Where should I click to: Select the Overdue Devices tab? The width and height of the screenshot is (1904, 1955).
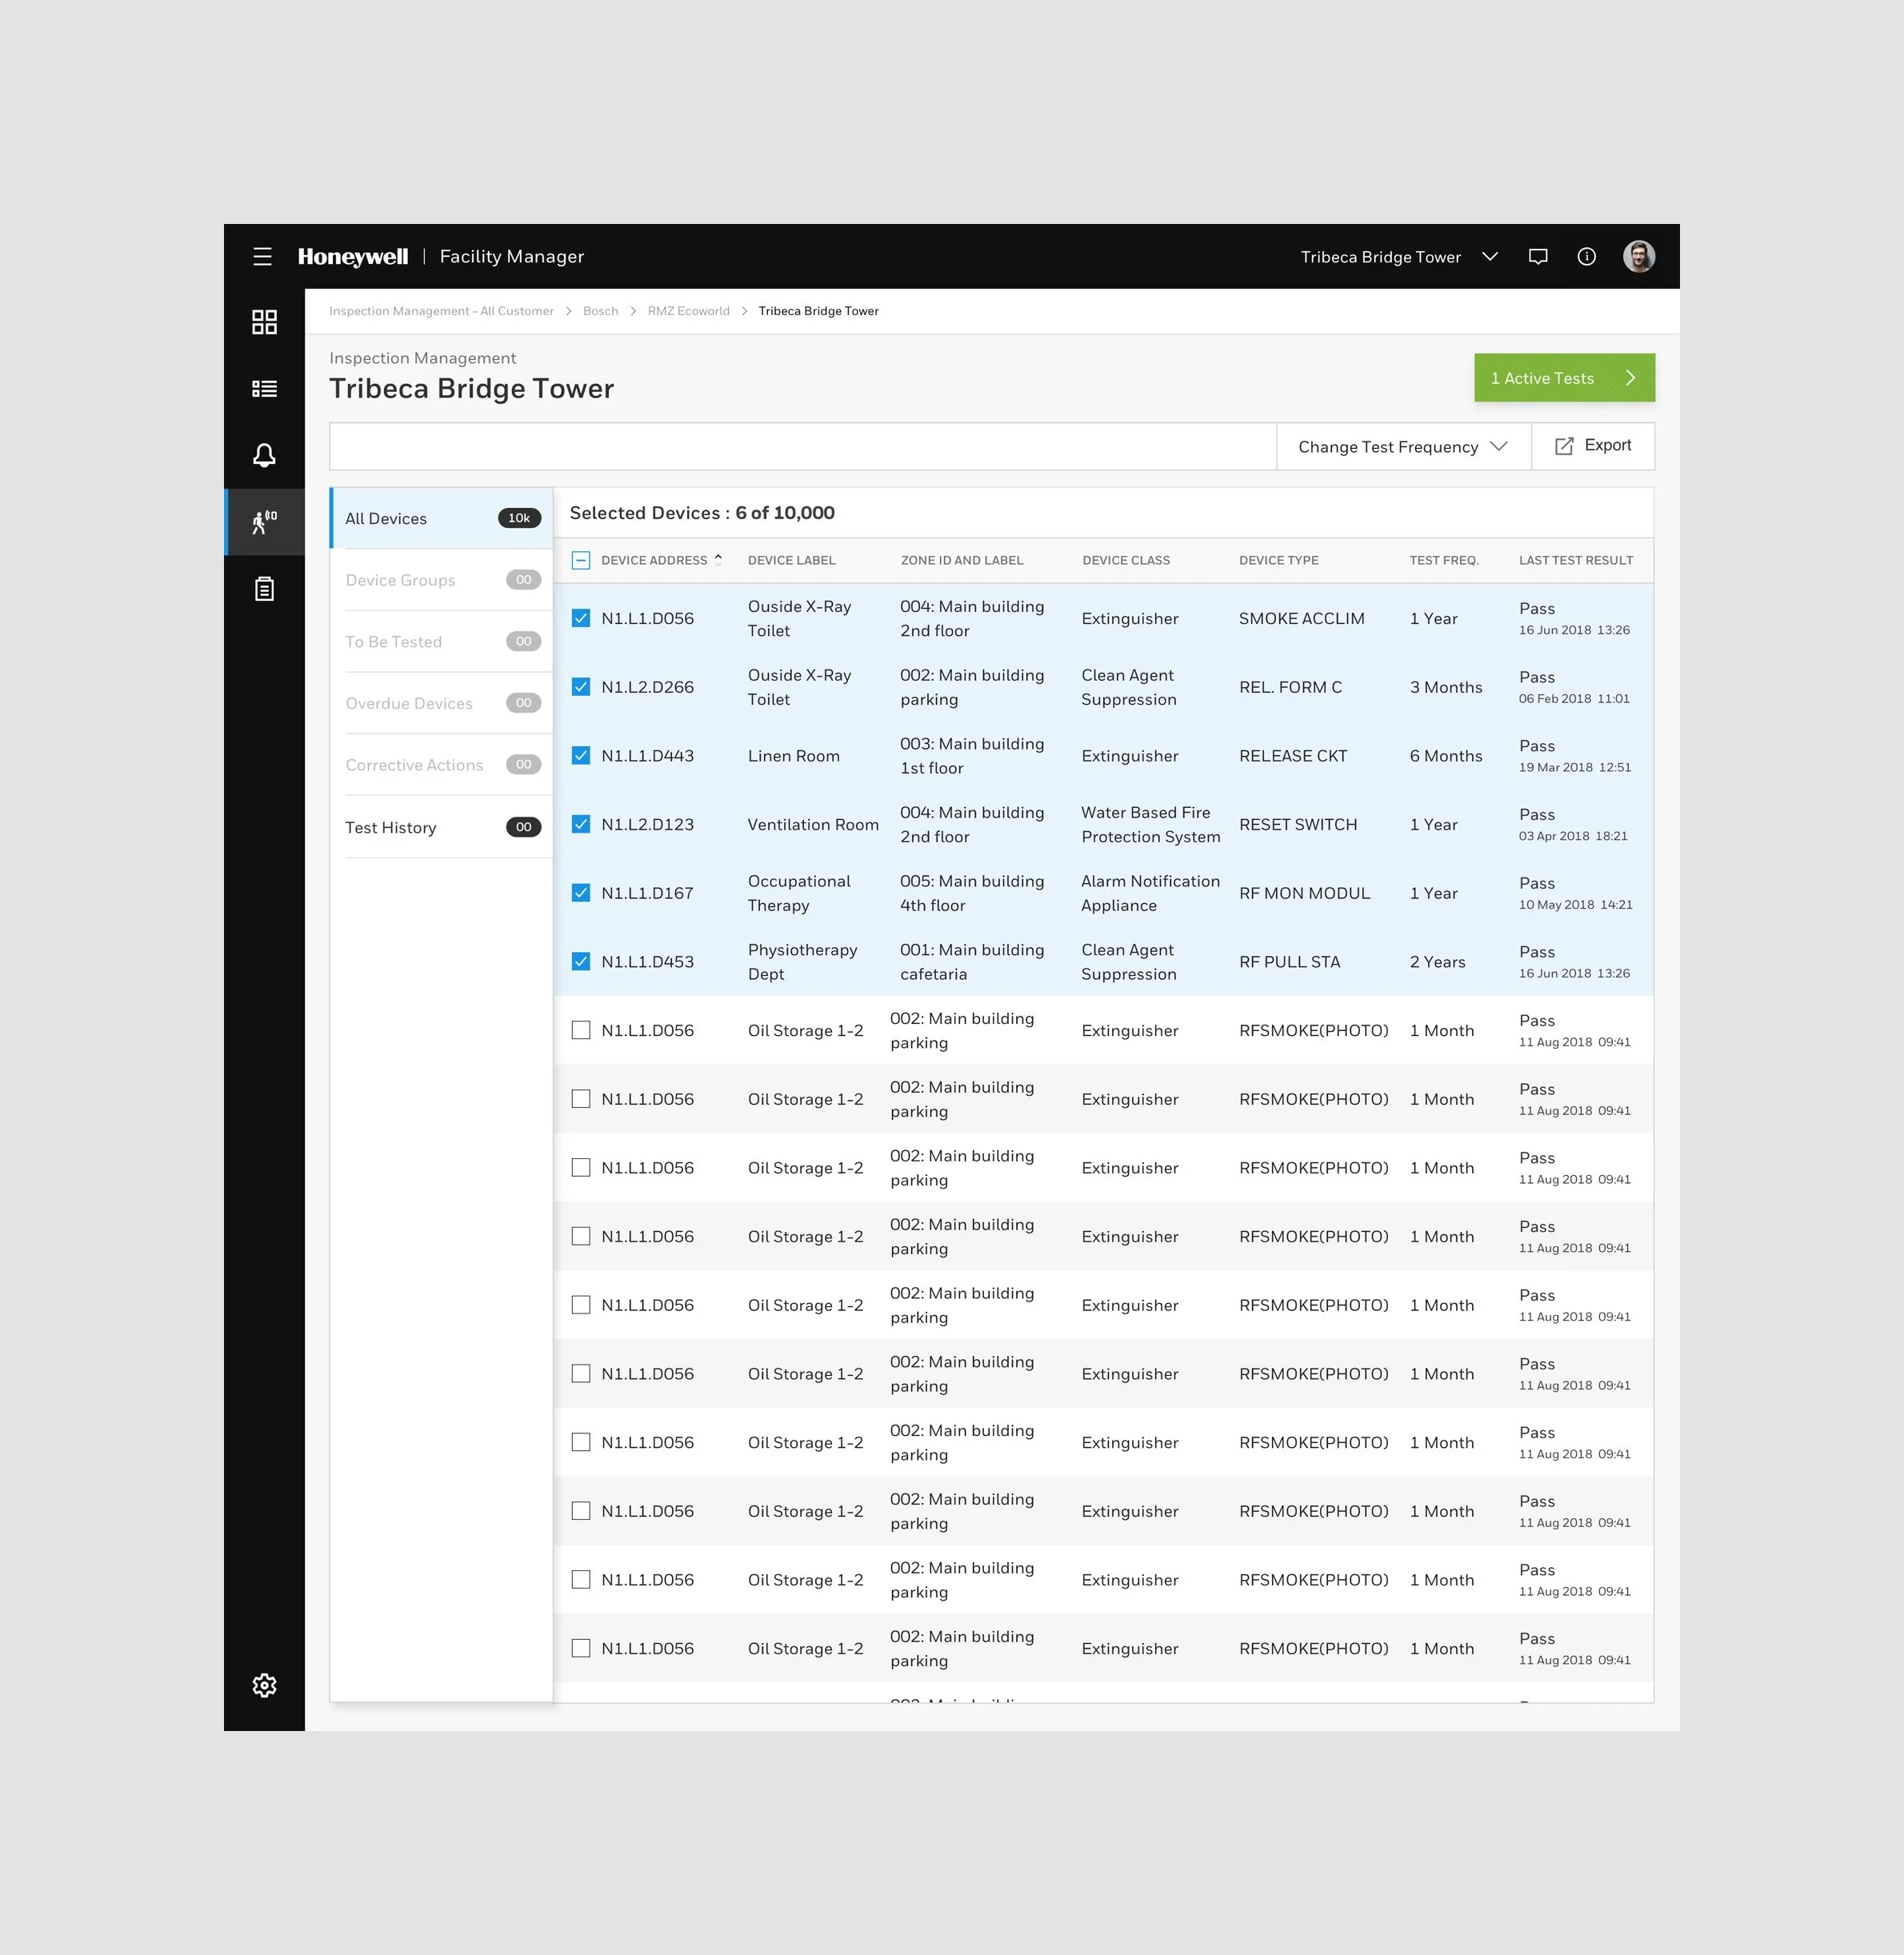pyautogui.click(x=441, y=703)
